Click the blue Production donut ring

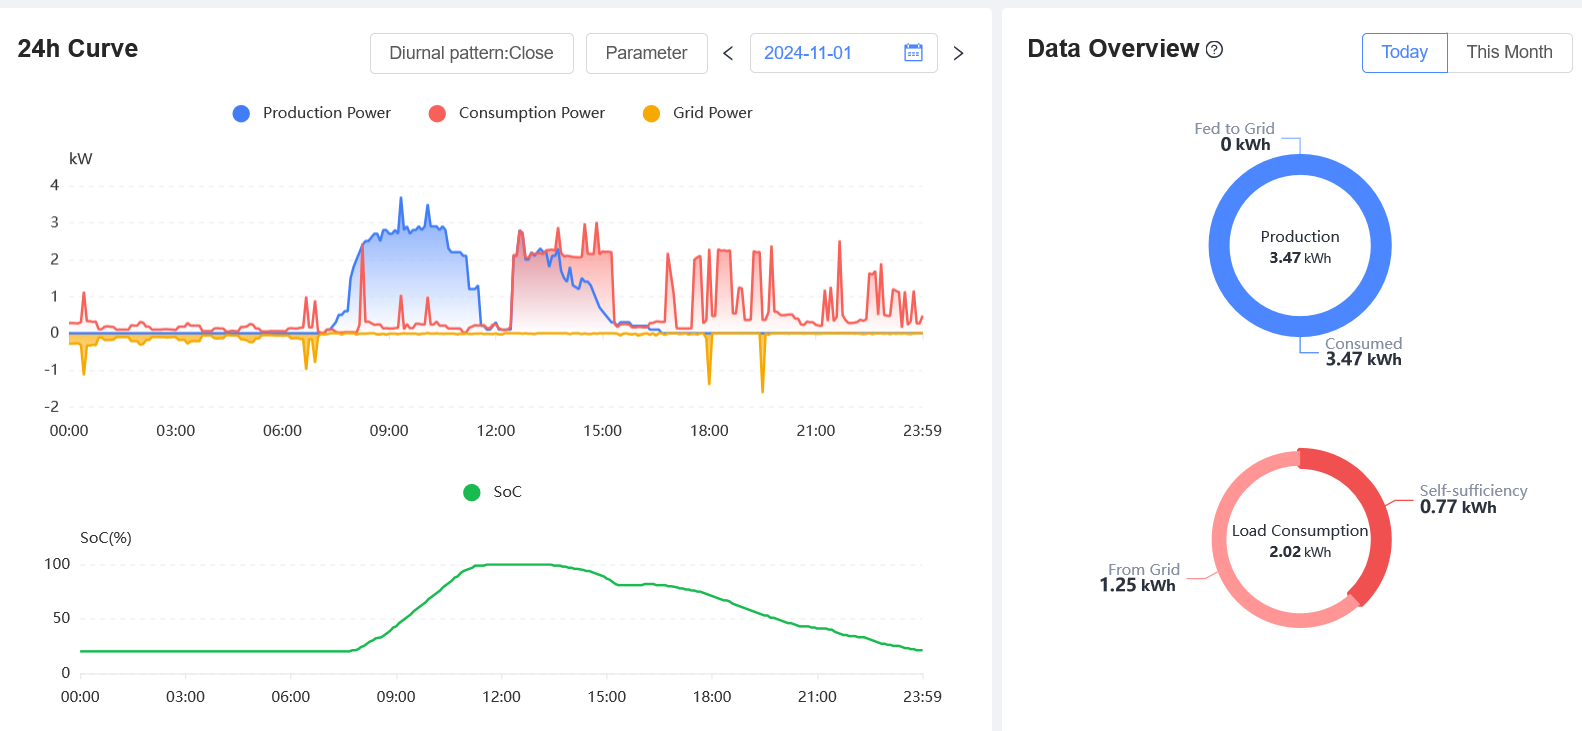pyautogui.click(x=1219, y=246)
